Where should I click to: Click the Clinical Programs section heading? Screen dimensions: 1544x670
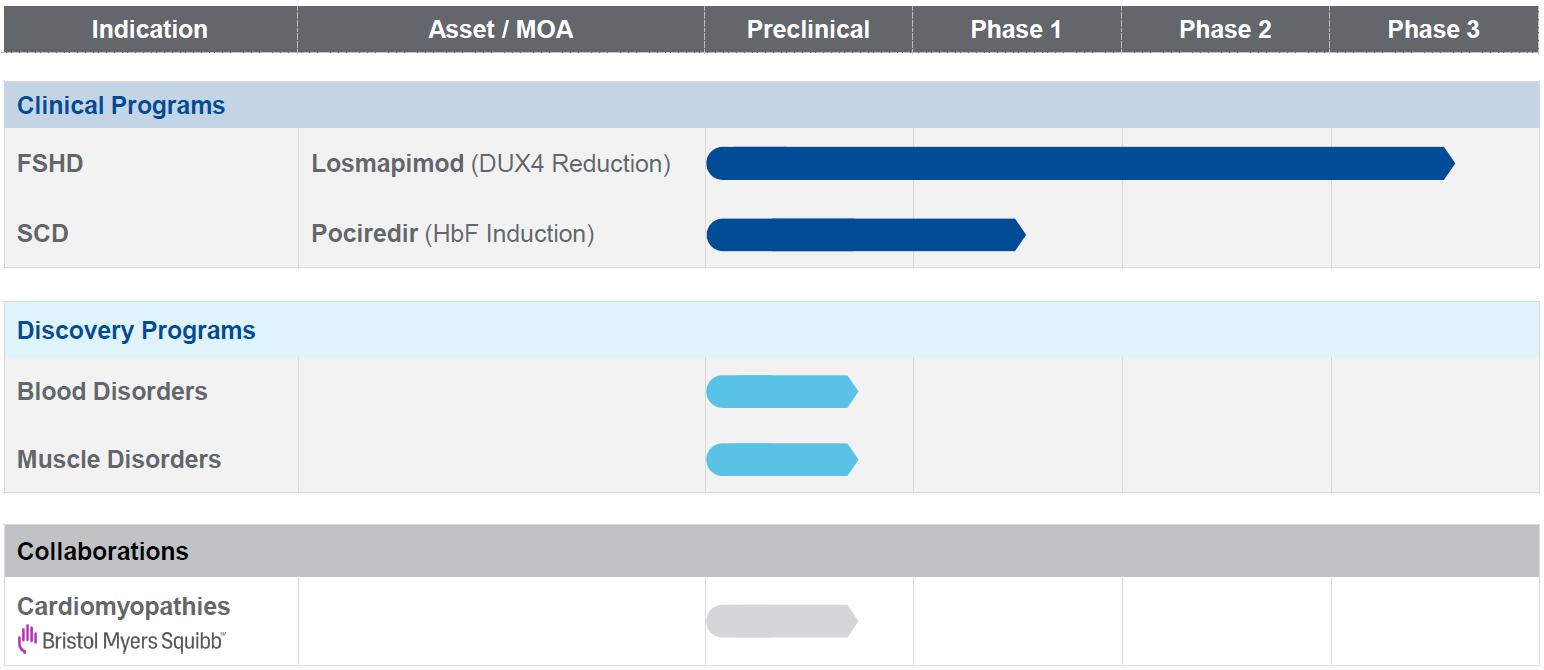121,106
